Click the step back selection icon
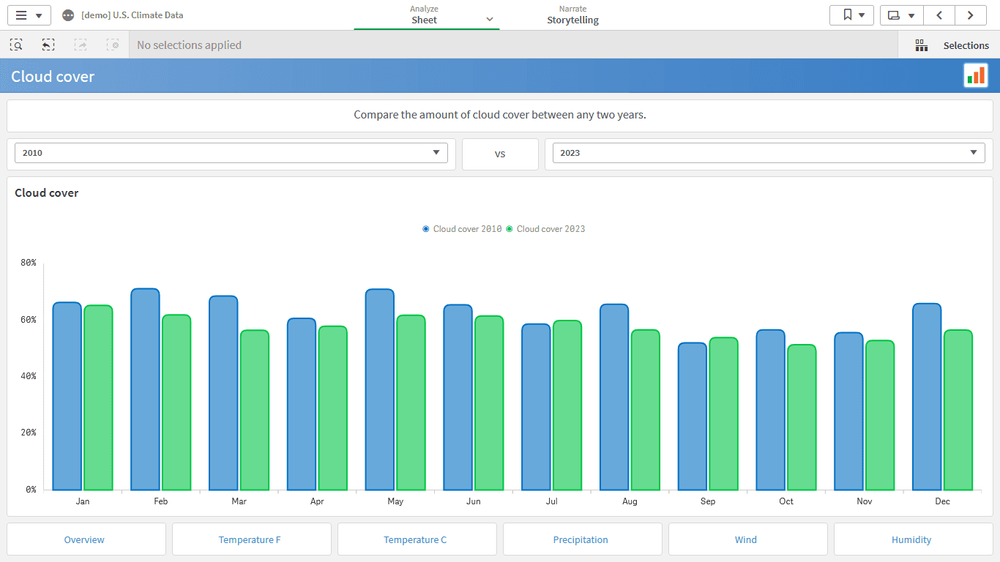This screenshot has height=562, width=1000. click(48, 45)
